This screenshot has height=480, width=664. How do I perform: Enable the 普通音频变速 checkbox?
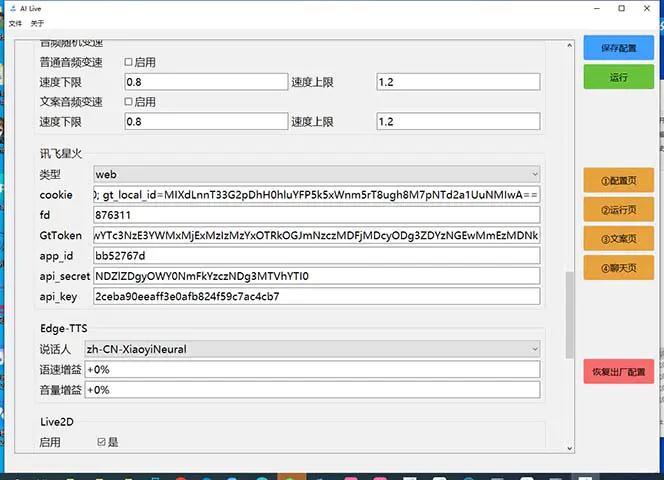coord(129,62)
